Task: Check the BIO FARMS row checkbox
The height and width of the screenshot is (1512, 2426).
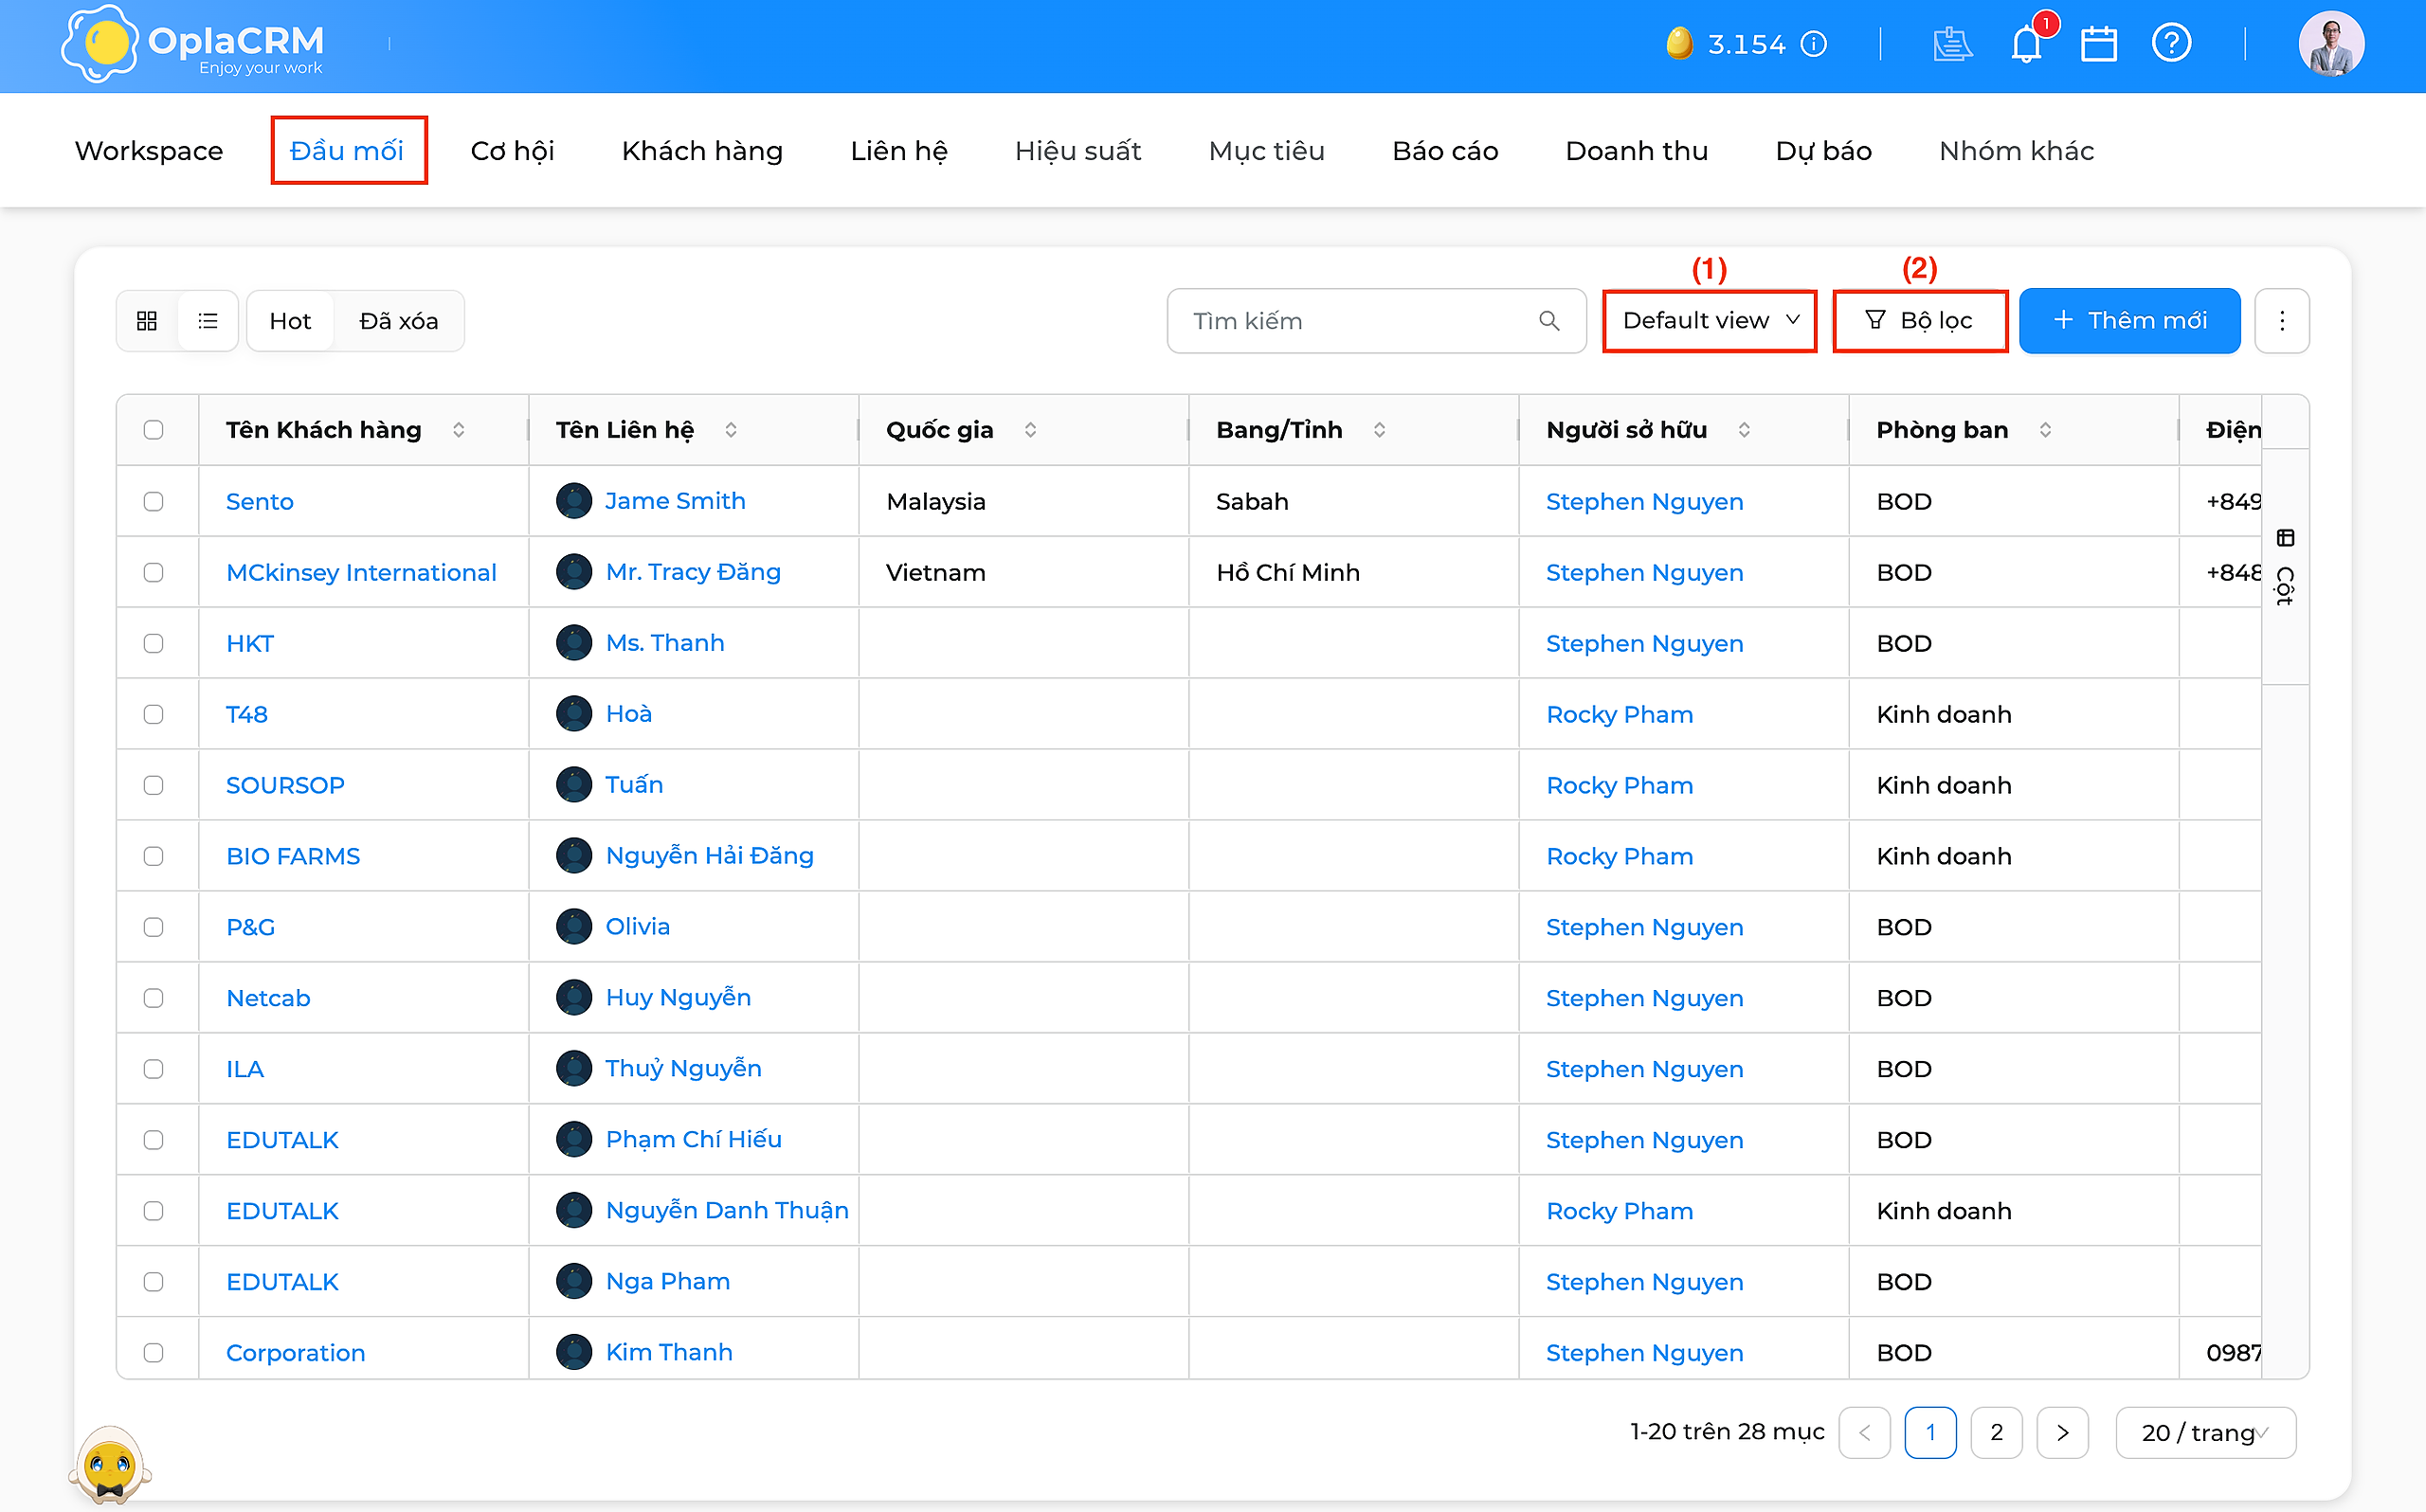Action: [153, 856]
